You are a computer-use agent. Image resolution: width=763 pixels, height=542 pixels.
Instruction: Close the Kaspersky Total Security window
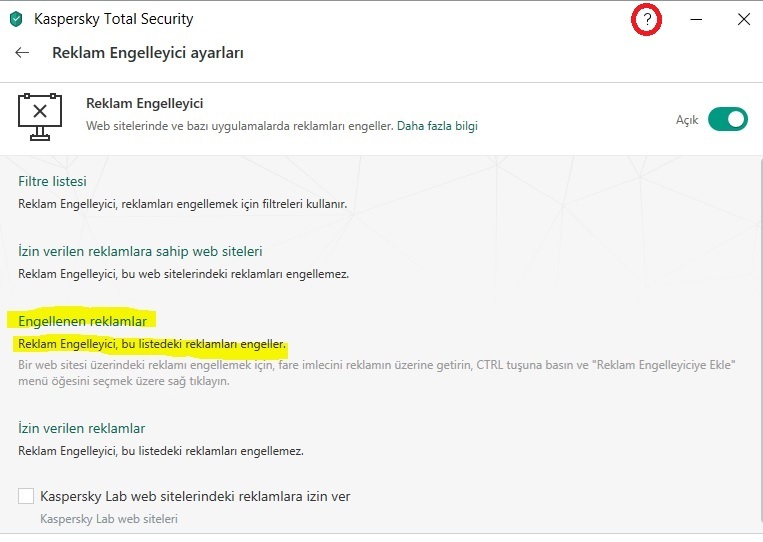click(x=743, y=19)
